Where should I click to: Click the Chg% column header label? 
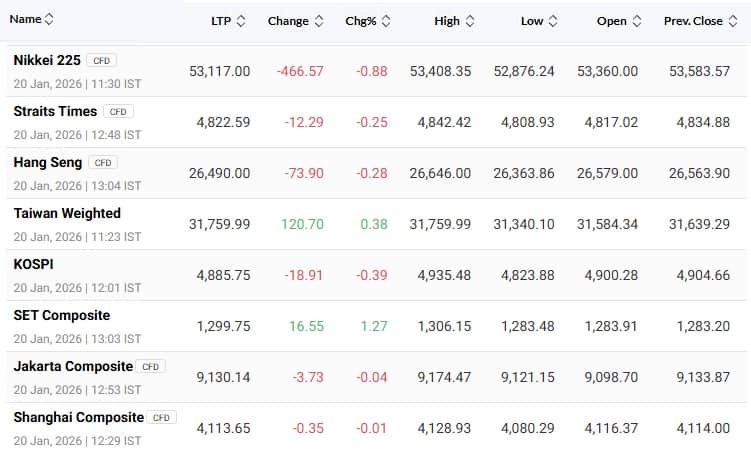361,21
